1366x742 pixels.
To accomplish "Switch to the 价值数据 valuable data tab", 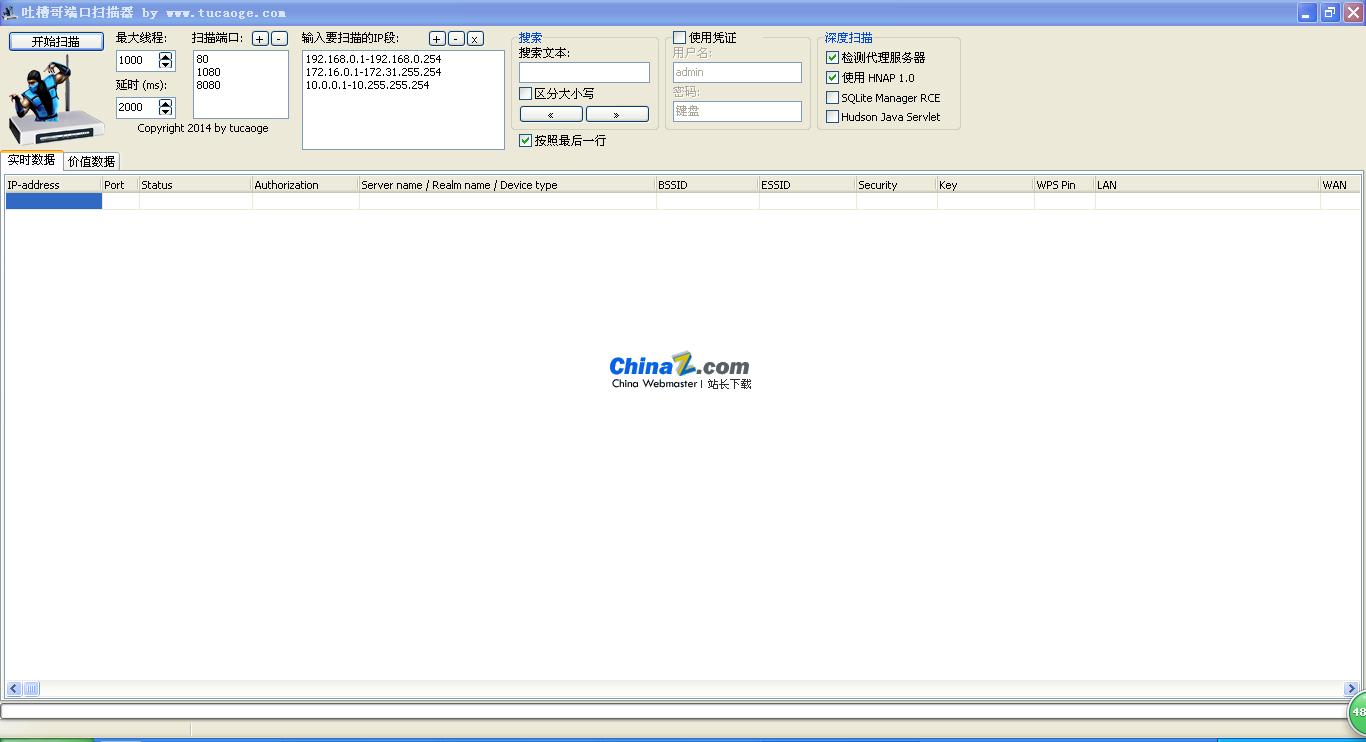I will point(92,161).
